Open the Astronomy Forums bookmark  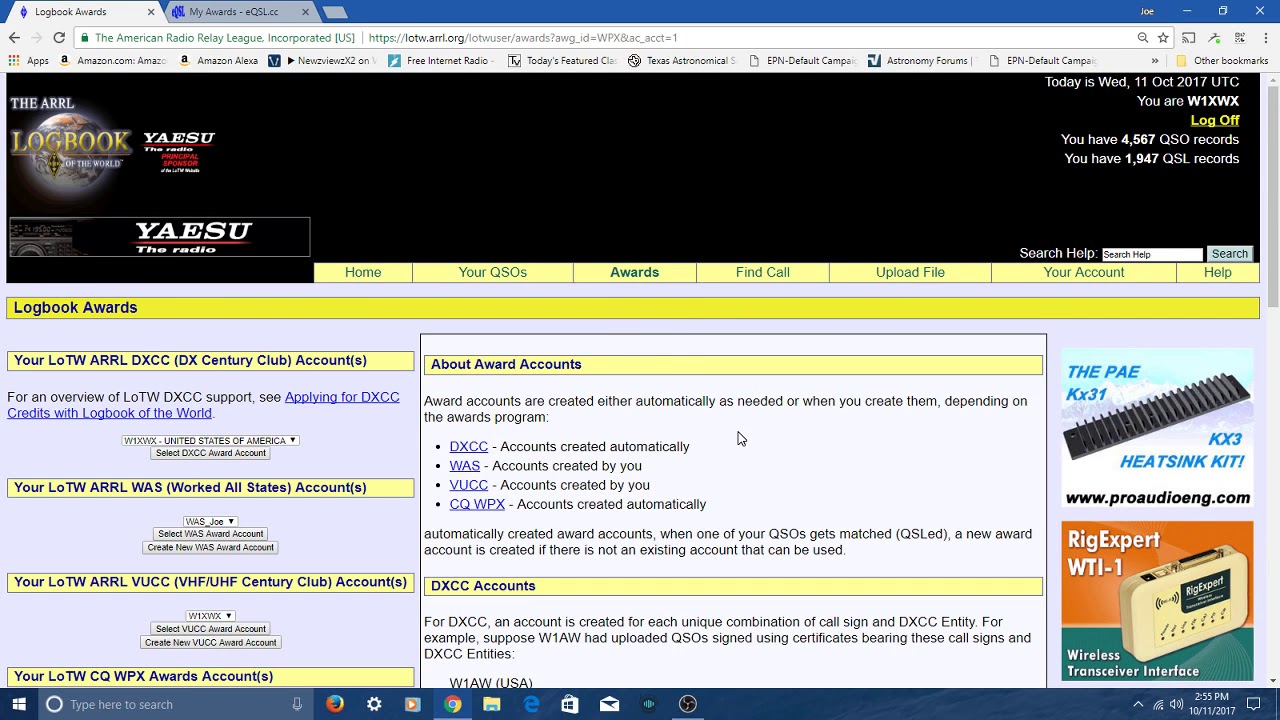coord(918,61)
